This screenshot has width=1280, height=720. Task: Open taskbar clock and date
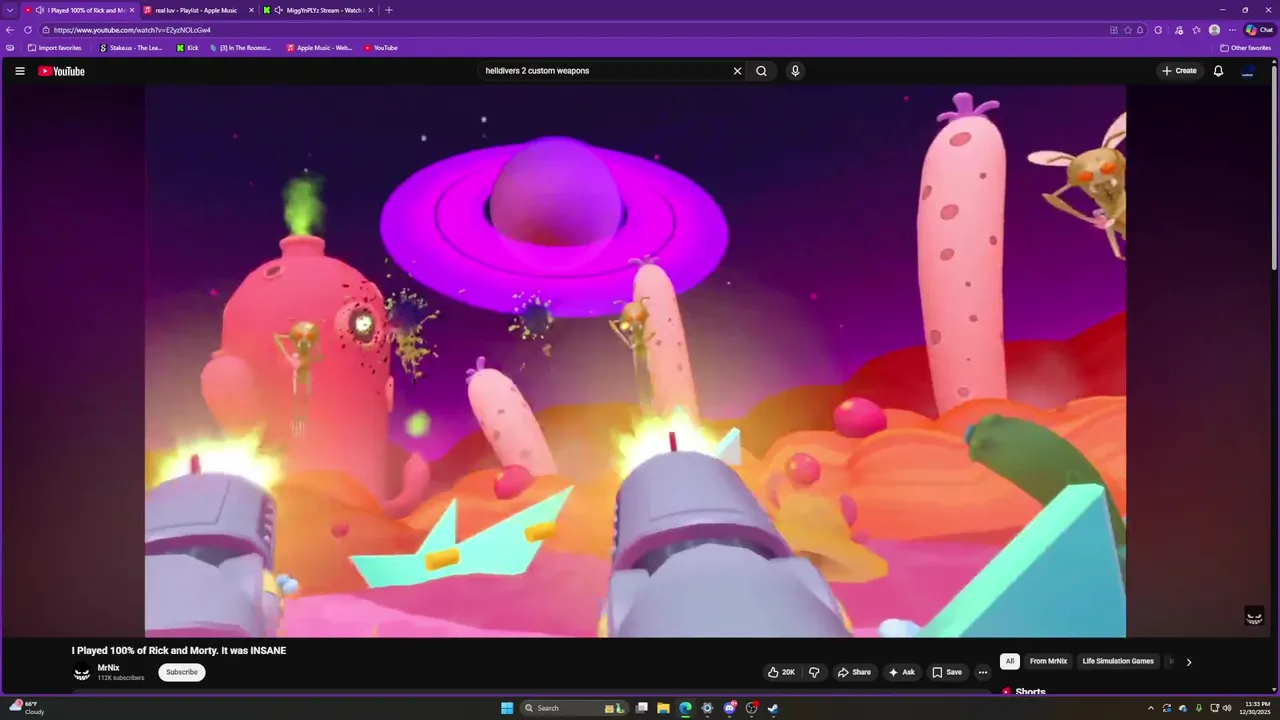(1257, 708)
